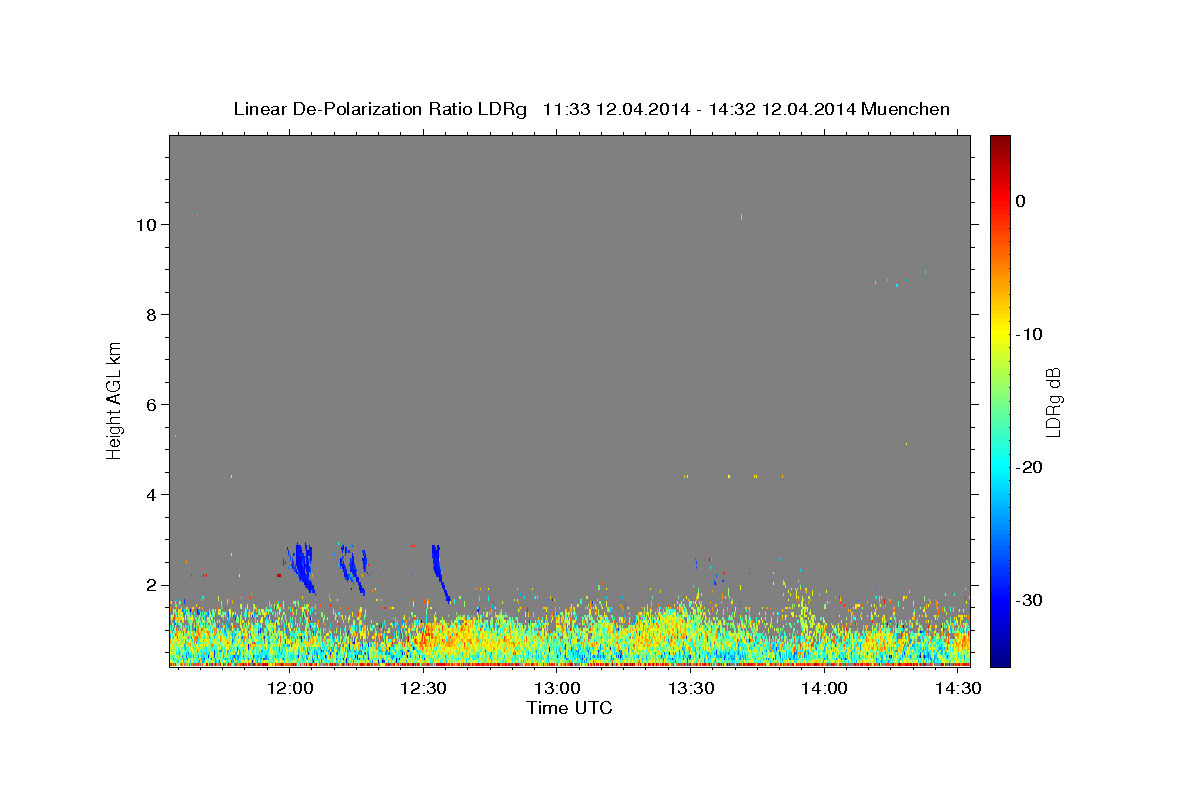Click the 'Height AGL km' axis label
Screen dimensions: 1200x800
pyautogui.click(x=114, y=400)
